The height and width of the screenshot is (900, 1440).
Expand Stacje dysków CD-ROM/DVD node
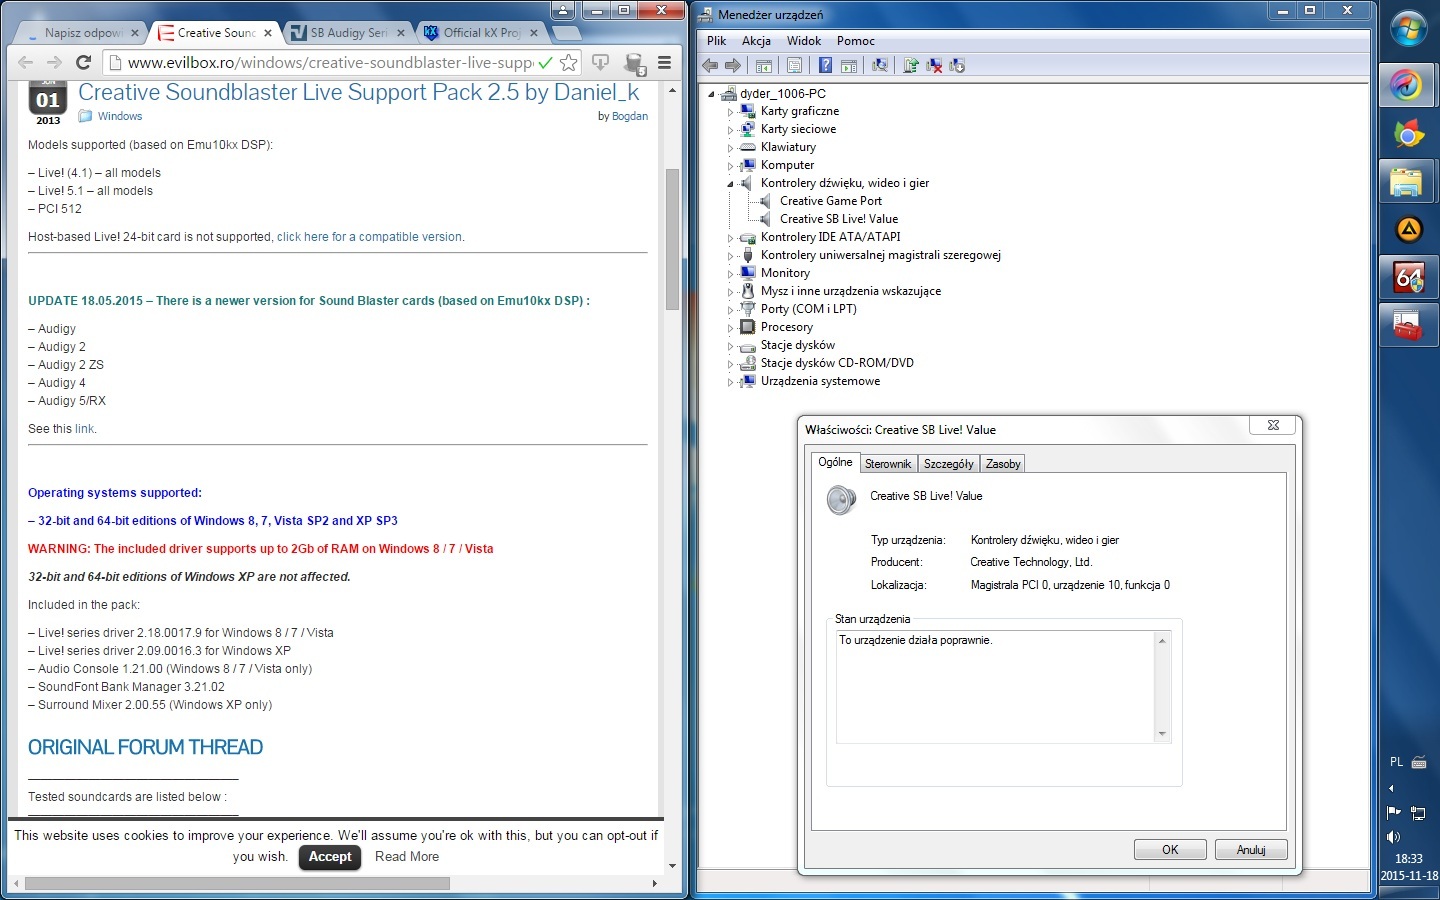click(730, 364)
